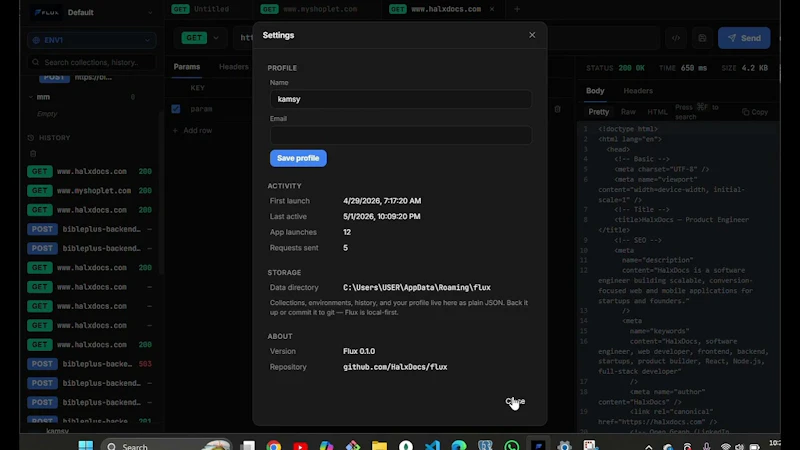Click the Close button at dialog bottom
The width and height of the screenshot is (800, 450).
coord(515,401)
